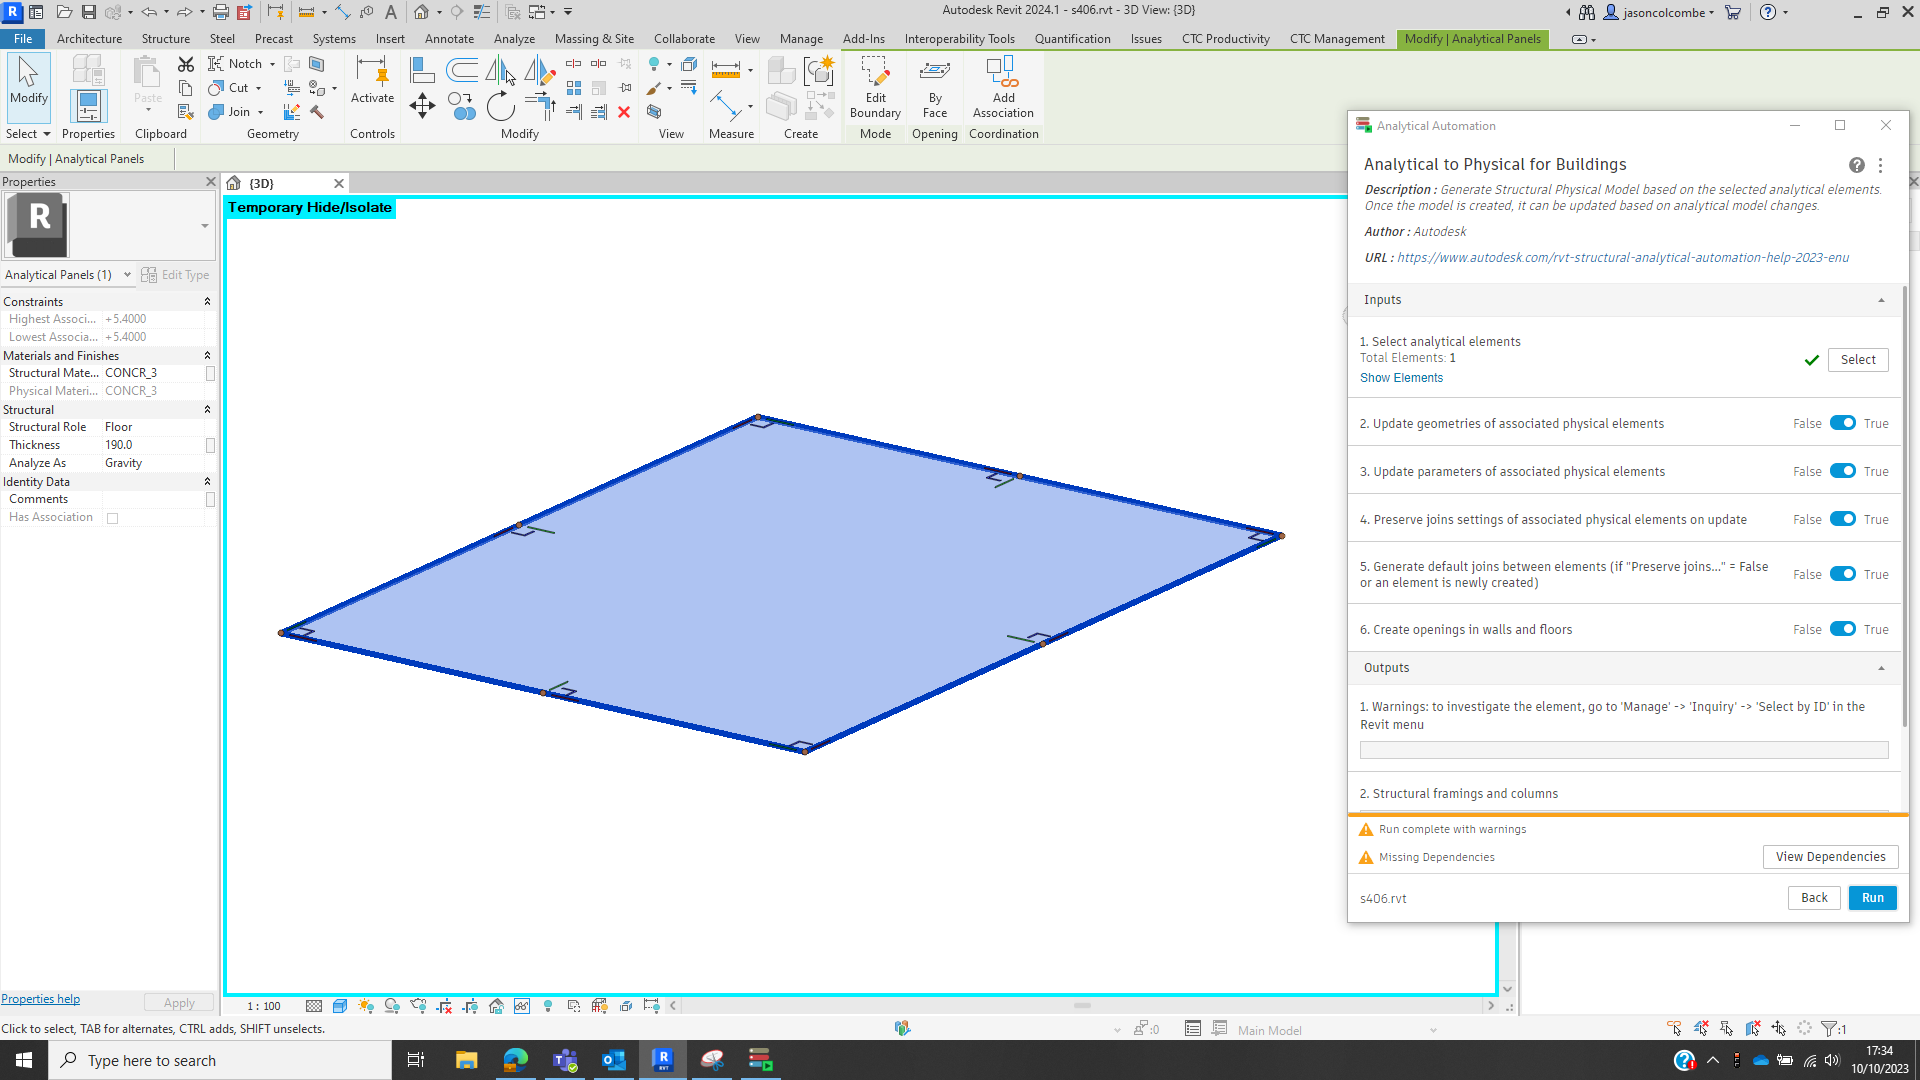
Task: Open Windows taskbar search box
Action: [220, 1060]
